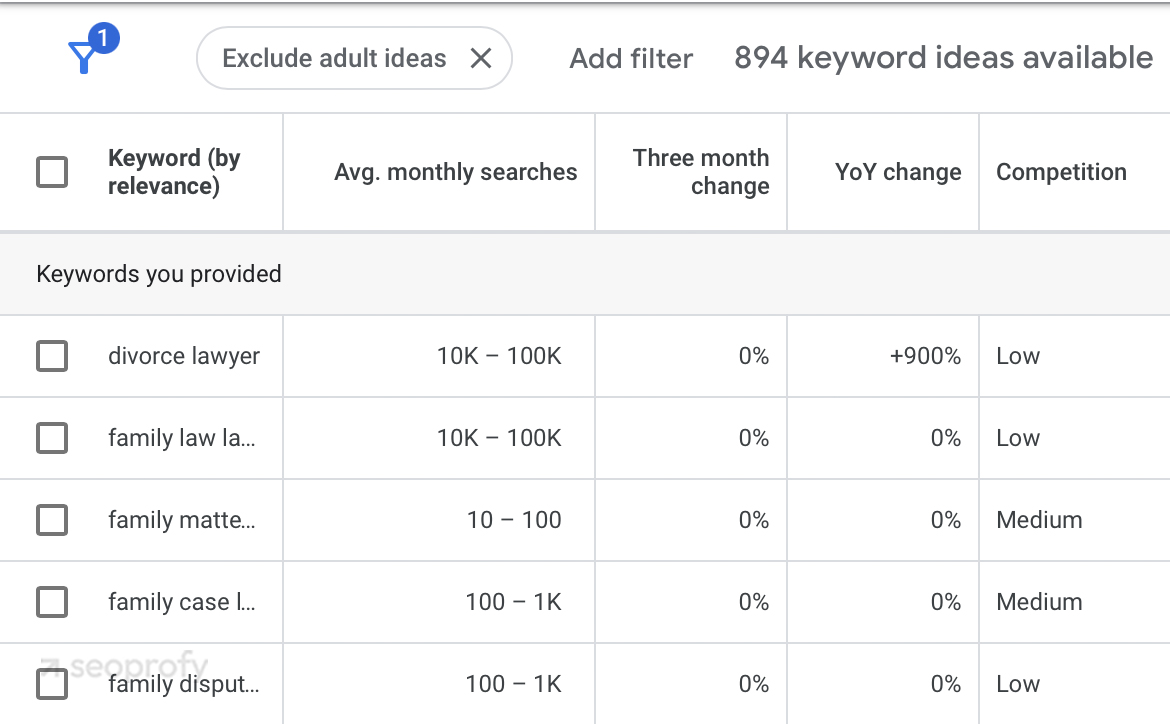
Task: Click Medium competition for family matte...
Action: pyautogui.click(x=1039, y=520)
